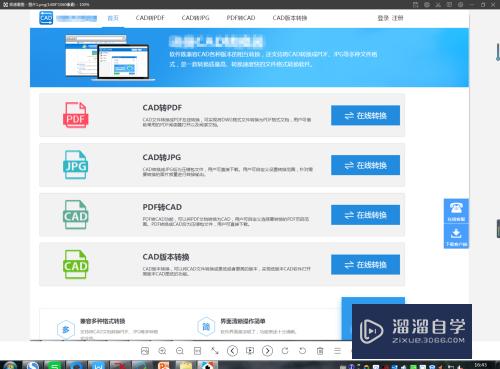Screen dimensions: 500x369
Task: Click the system clock in the tray
Action: [x=480, y=365]
